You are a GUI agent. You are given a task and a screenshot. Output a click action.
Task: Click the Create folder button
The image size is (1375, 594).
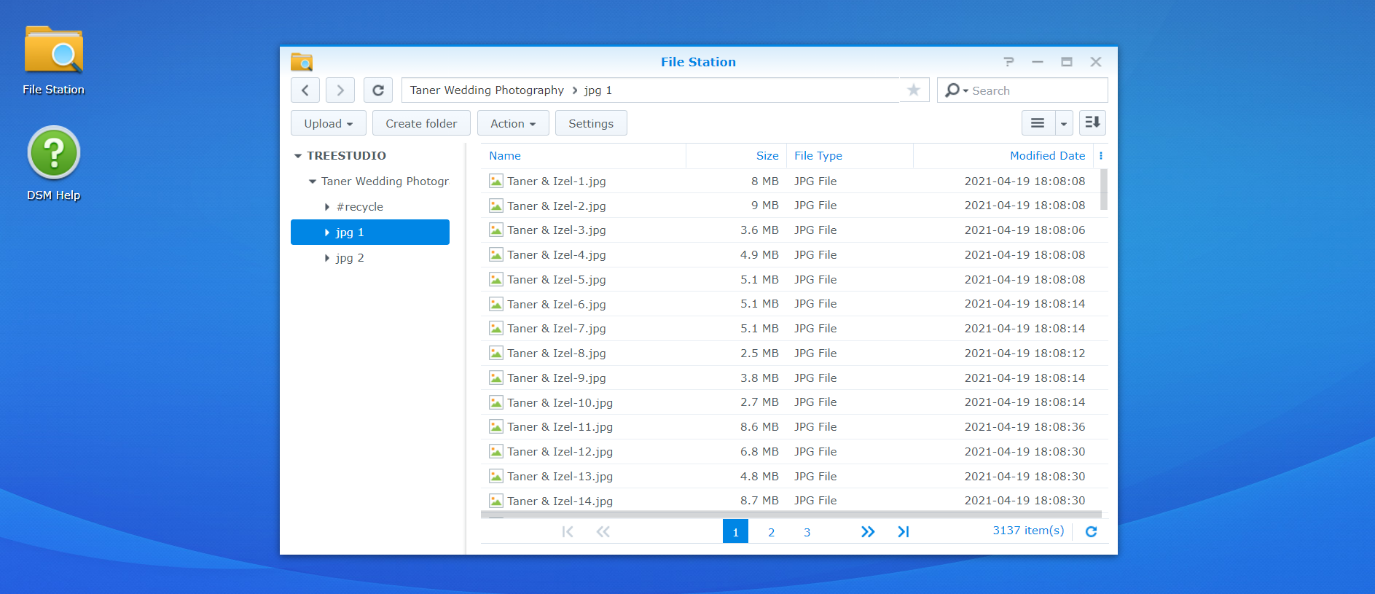[421, 124]
